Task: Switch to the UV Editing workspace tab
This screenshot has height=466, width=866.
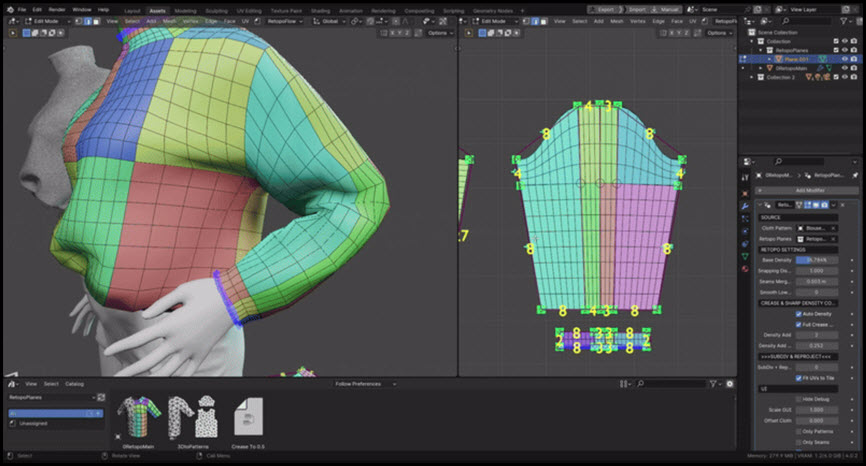Action: (x=249, y=10)
